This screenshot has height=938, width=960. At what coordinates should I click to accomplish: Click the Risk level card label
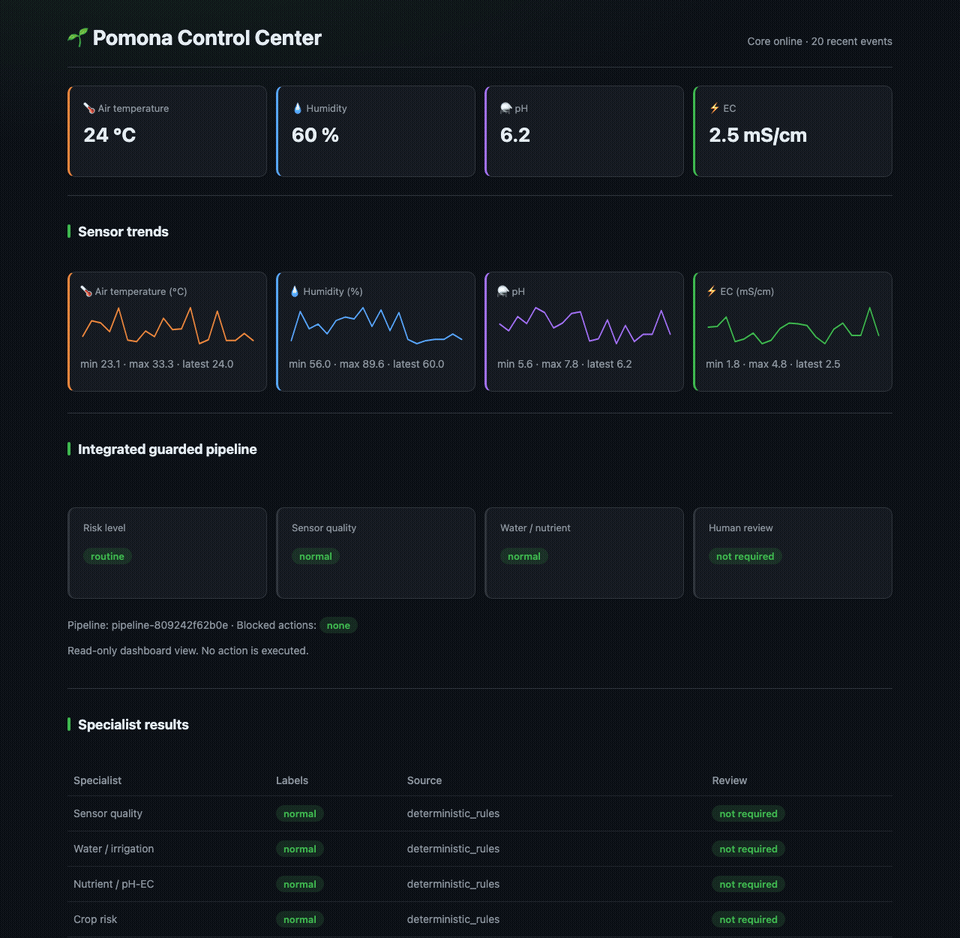coord(104,528)
